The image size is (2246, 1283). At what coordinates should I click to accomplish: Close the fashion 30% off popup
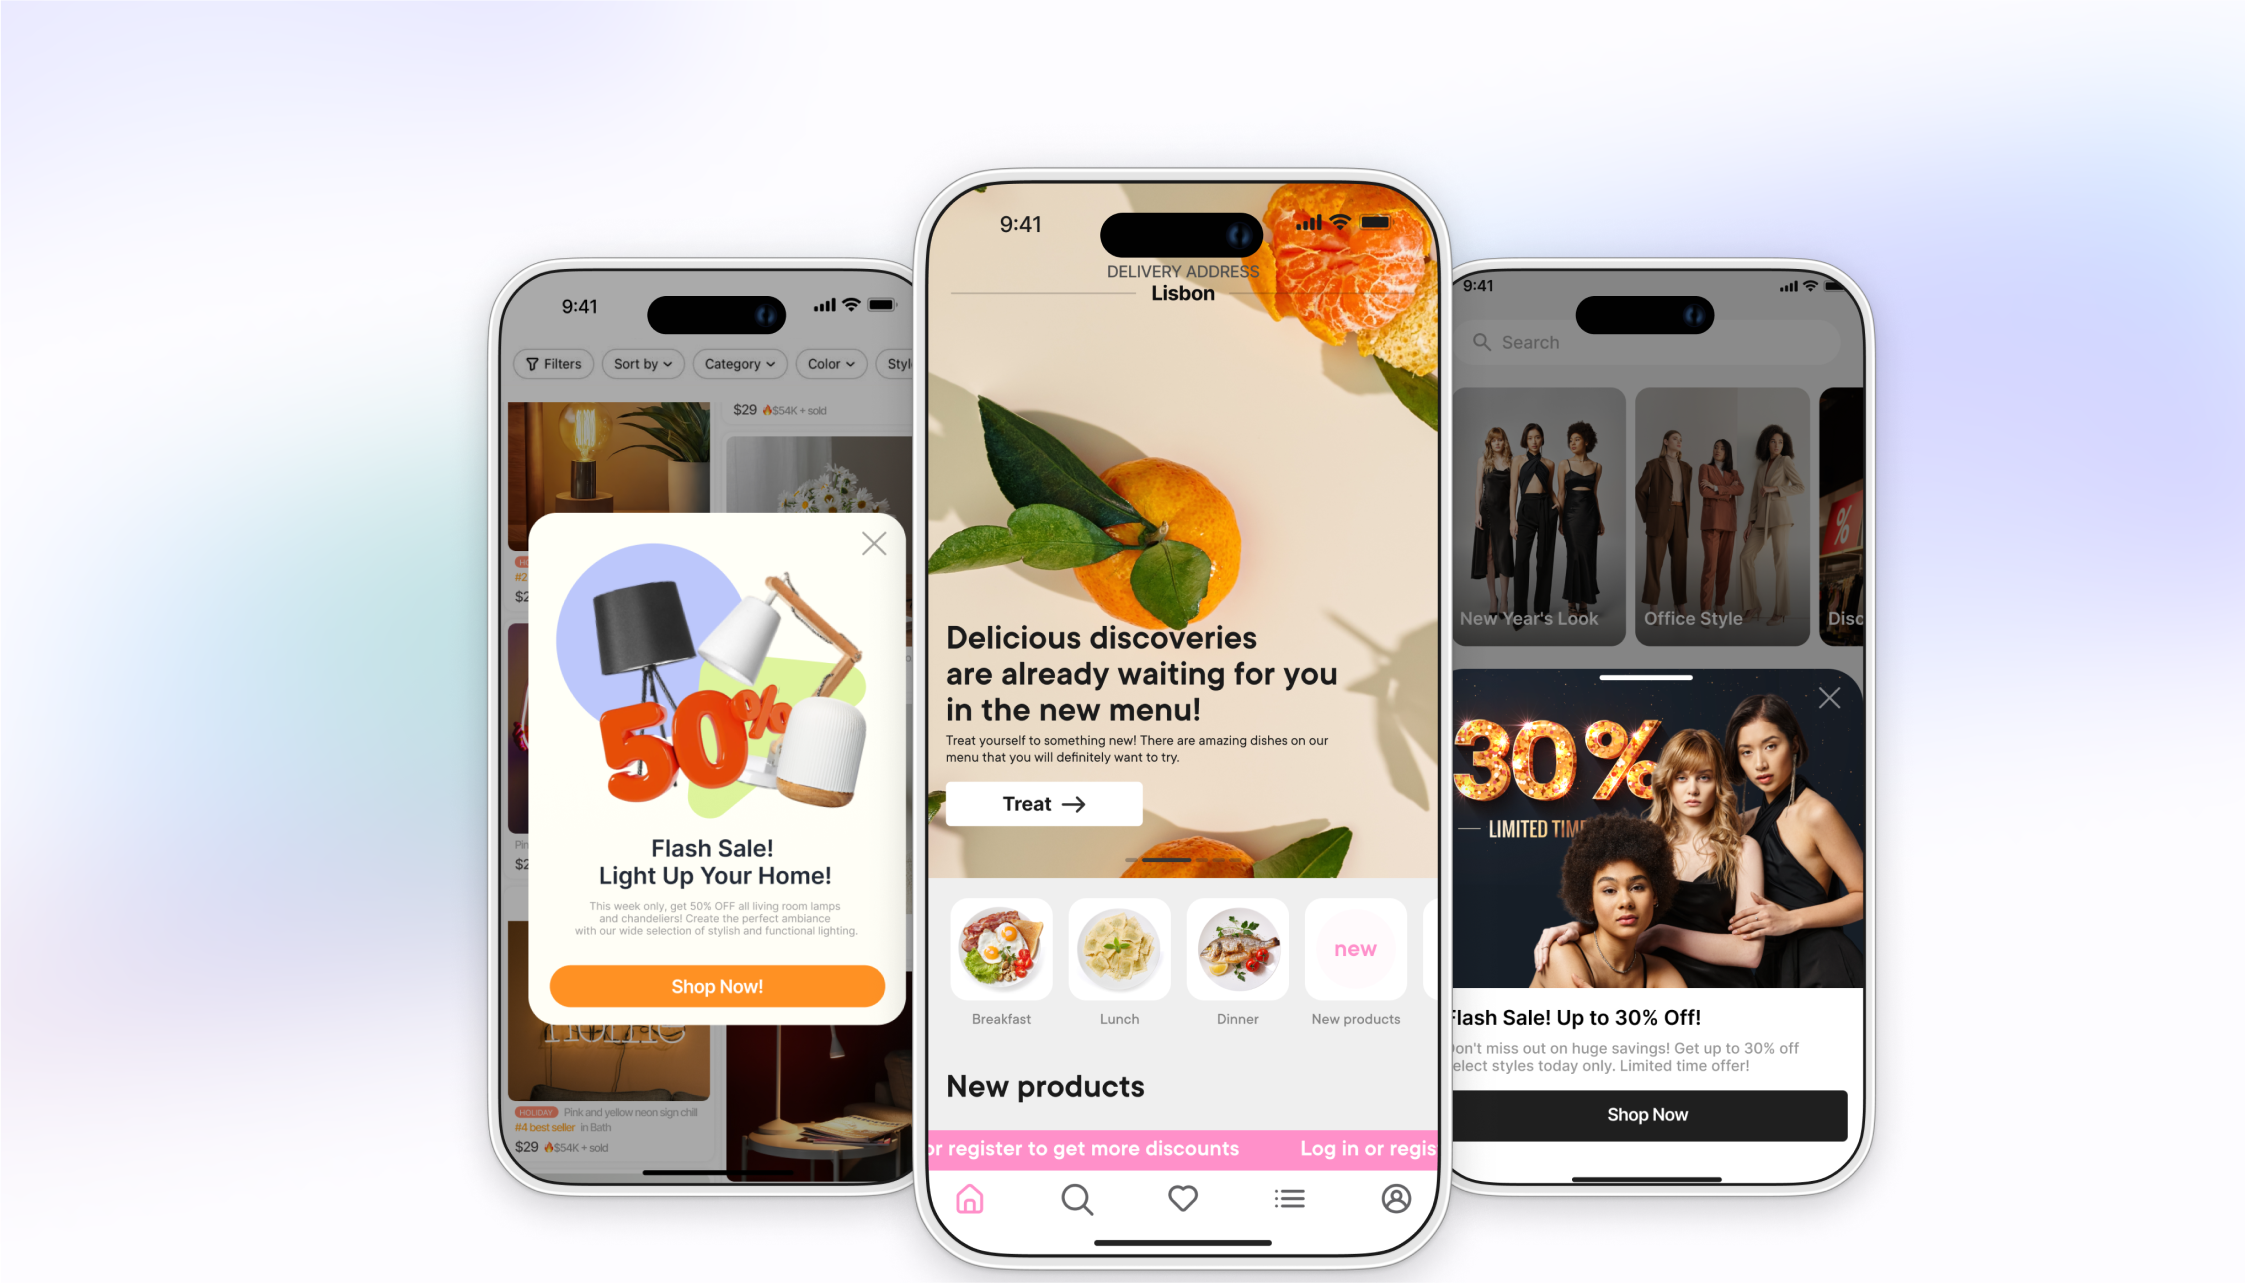tap(1830, 697)
